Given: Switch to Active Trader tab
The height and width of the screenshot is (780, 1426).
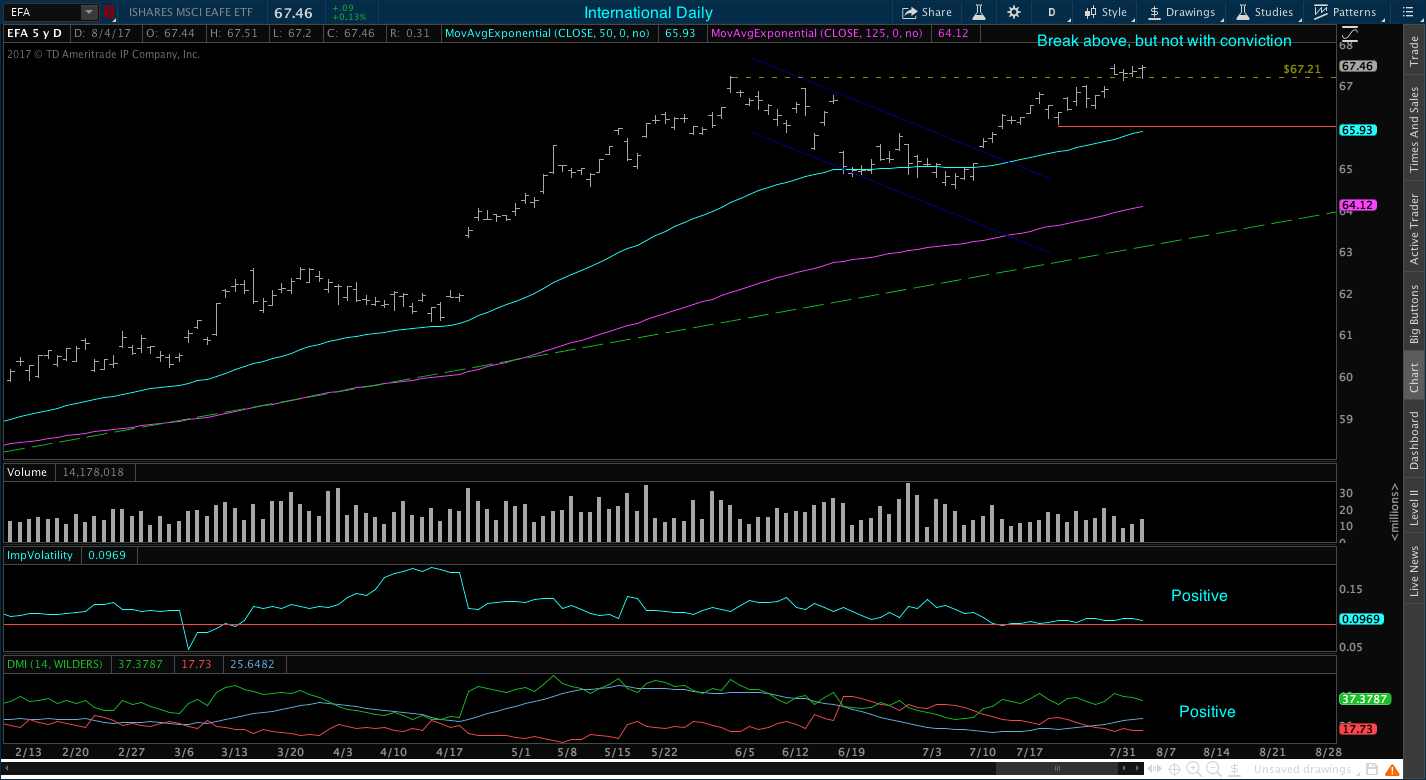Looking at the screenshot, I should [x=1414, y=229].
